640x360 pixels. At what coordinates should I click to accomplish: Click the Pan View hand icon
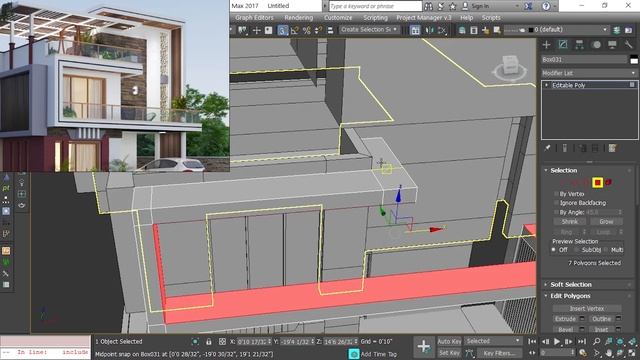[x=609, y=353]
